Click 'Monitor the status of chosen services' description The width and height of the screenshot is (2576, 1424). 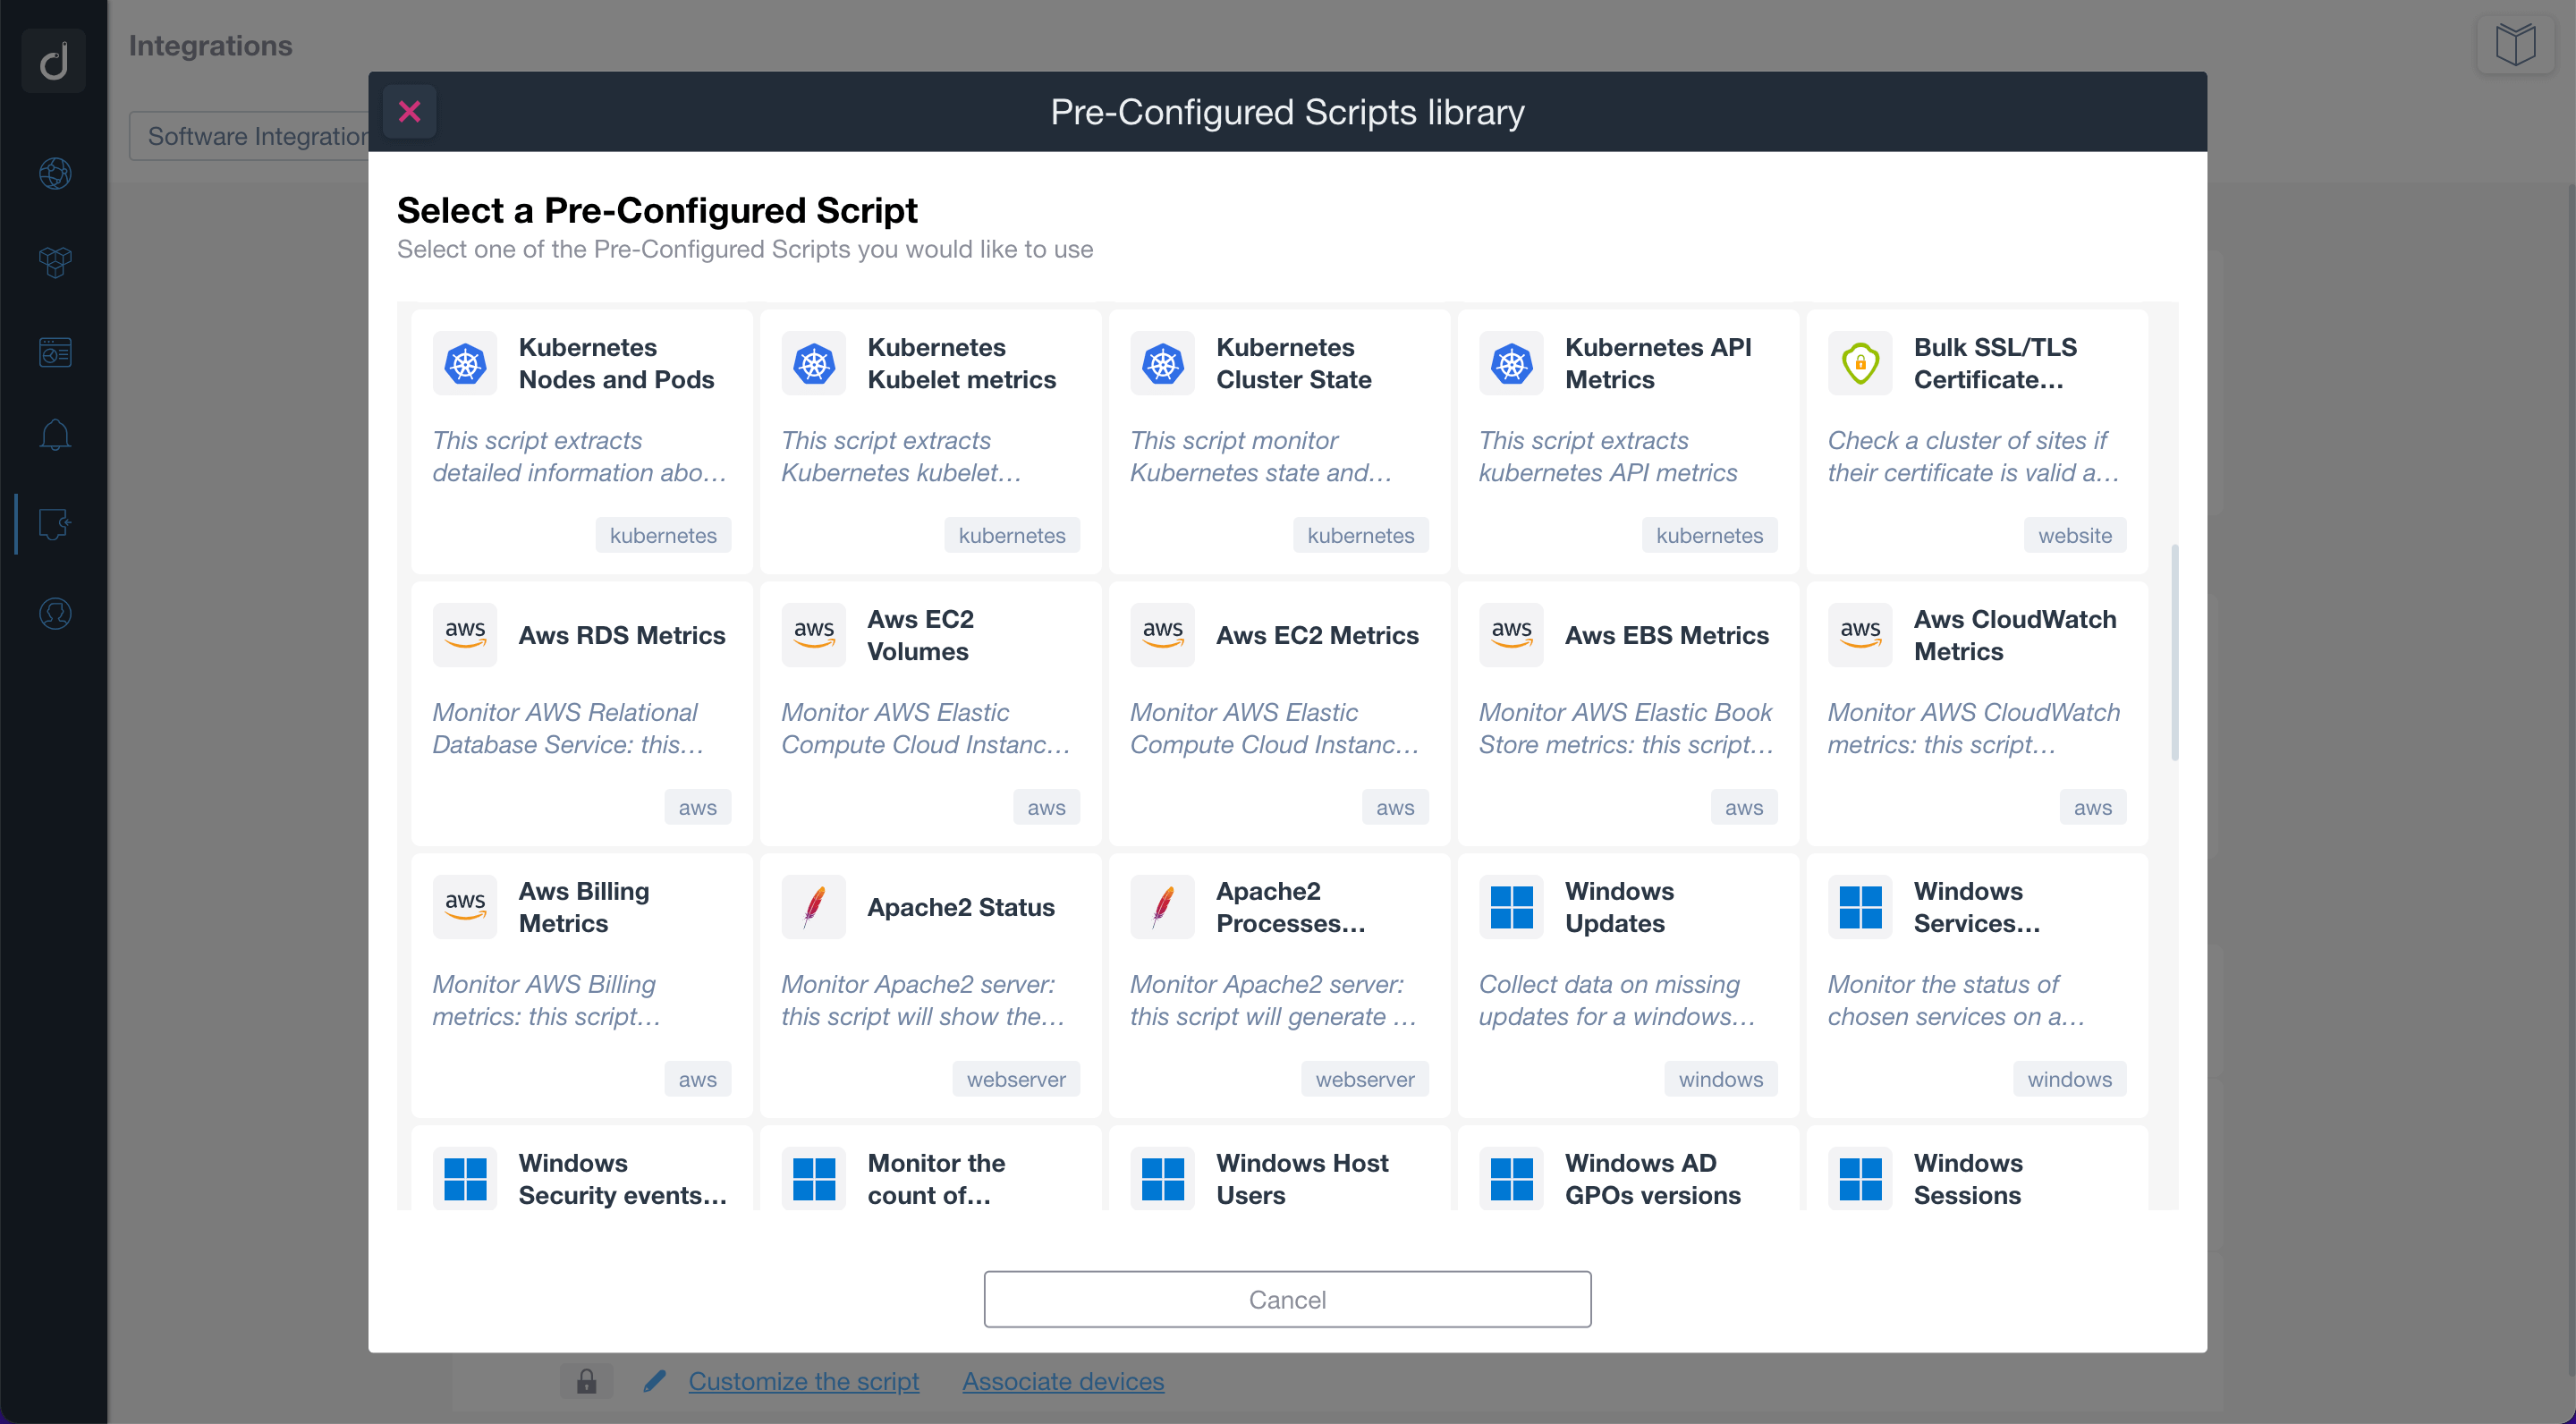(1956, 1000)
